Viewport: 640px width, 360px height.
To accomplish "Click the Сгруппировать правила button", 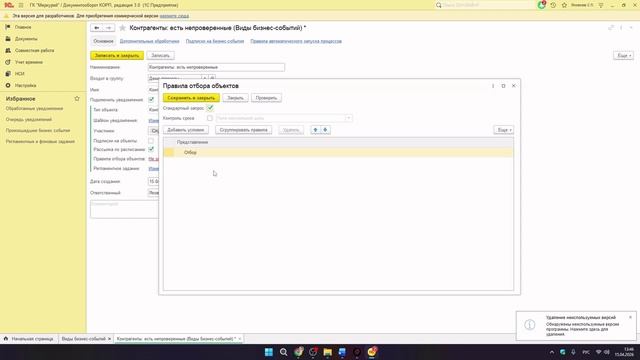I will (x=243, y=130).
